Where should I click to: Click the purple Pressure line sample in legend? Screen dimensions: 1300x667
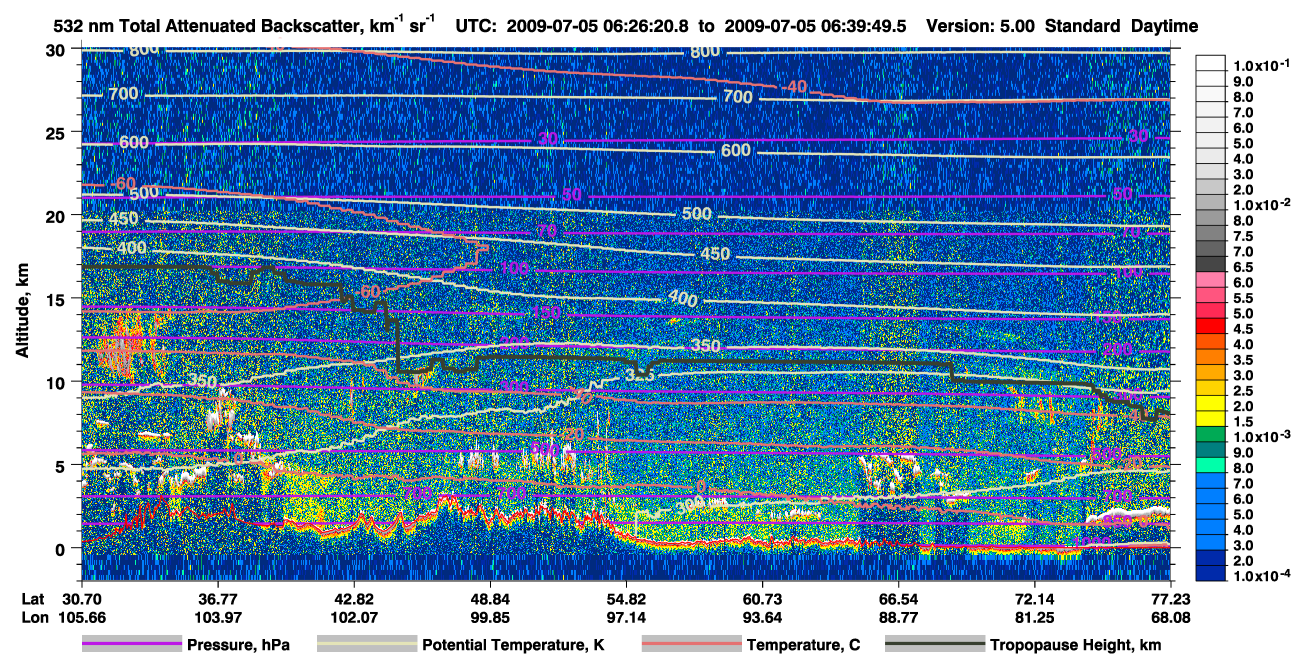point(131,645)
